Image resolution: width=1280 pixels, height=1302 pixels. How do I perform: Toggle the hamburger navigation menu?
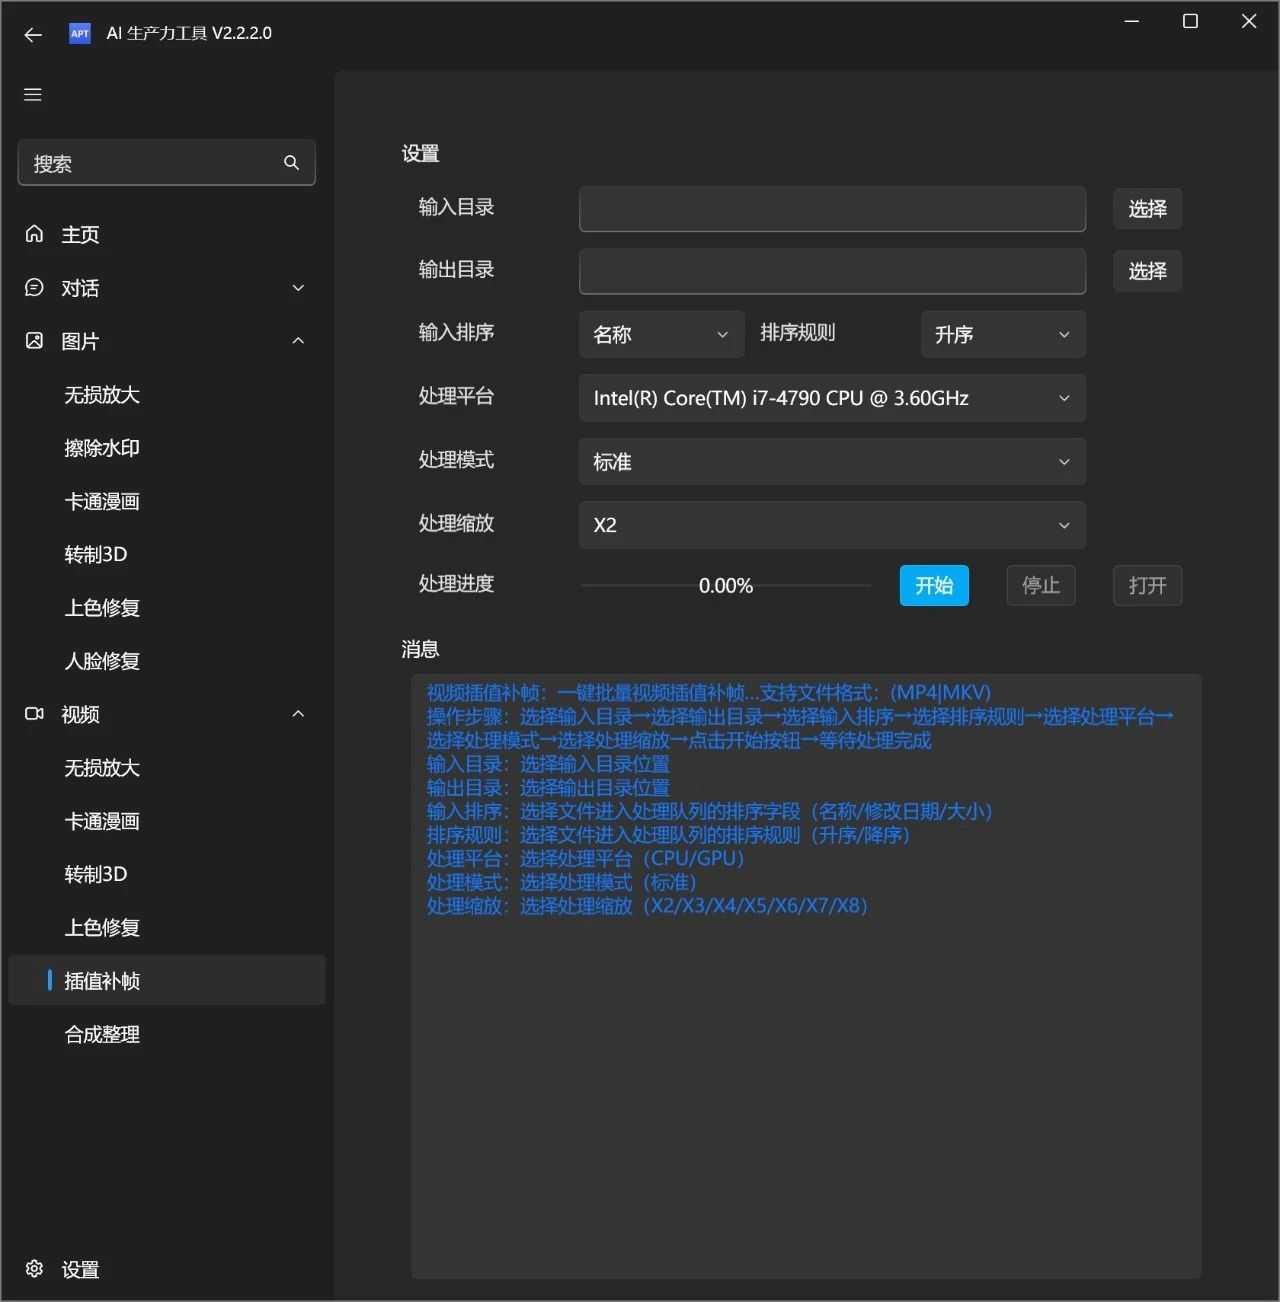tap(33, 95)
